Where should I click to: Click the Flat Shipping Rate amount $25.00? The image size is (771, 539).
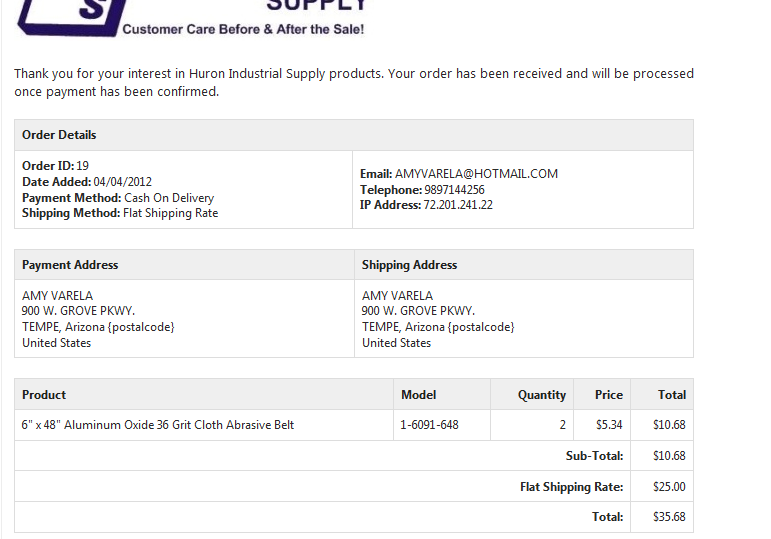tap(669, 486)
